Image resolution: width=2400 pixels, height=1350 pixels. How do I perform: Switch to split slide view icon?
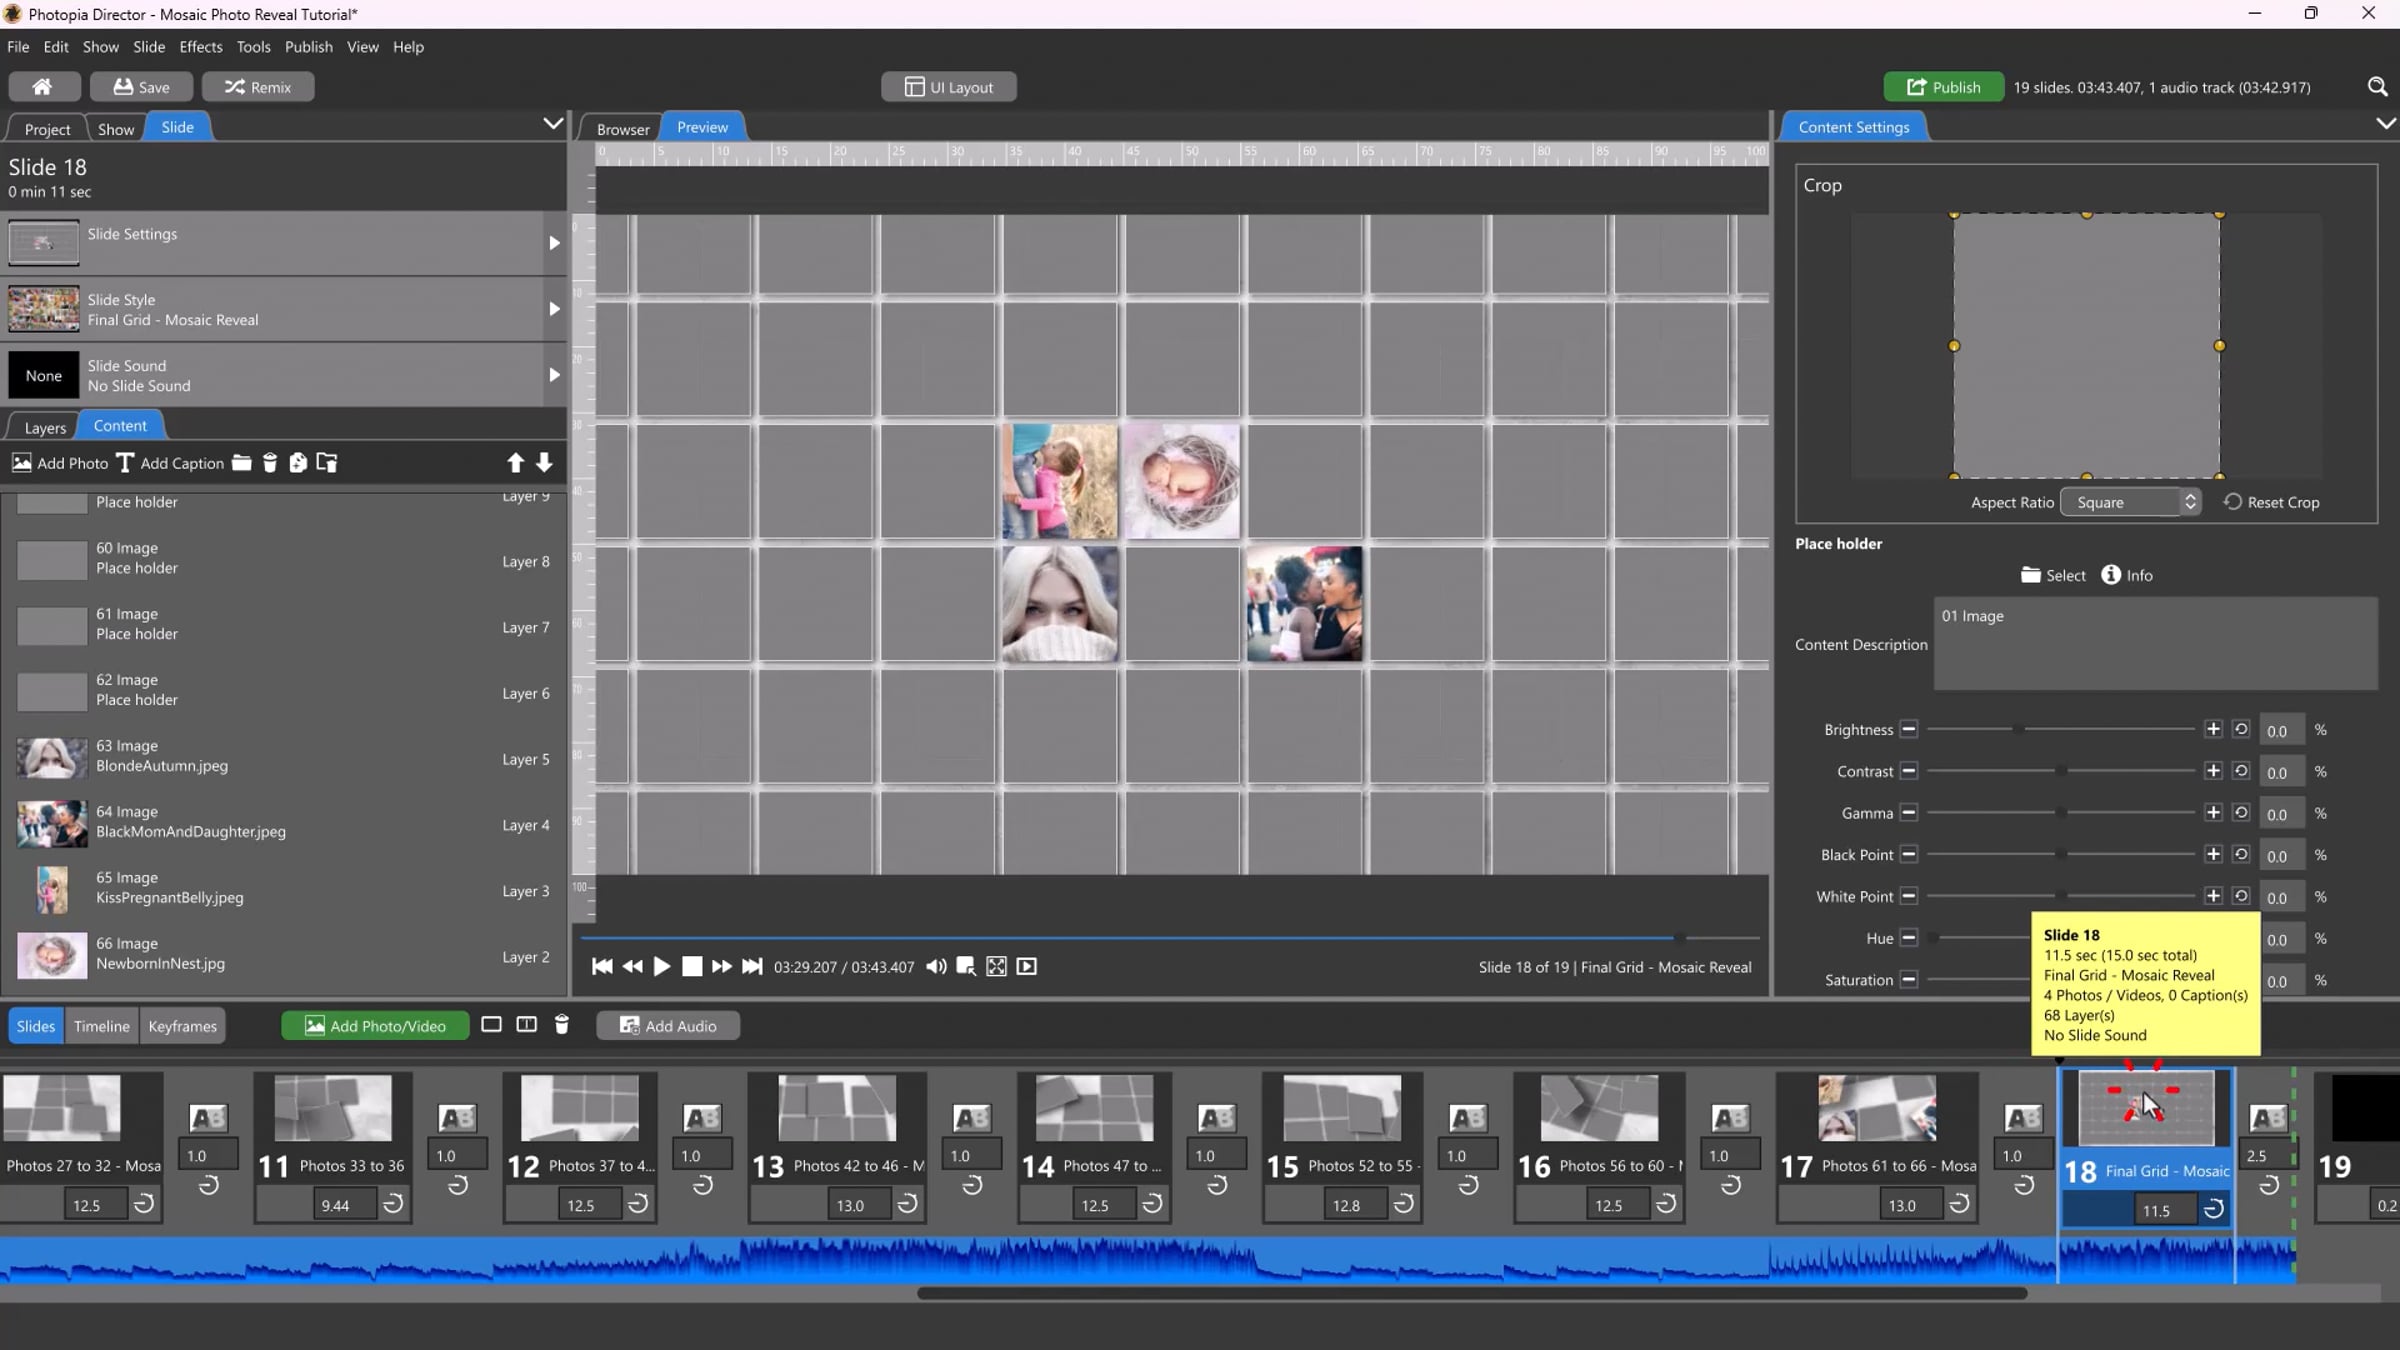526,1025
